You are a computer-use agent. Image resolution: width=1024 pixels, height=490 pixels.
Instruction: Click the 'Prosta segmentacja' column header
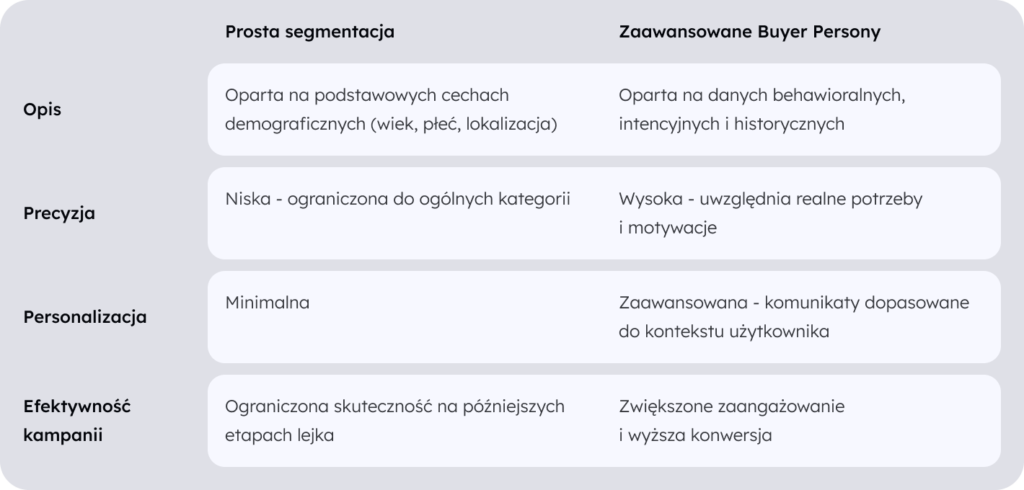click(310, 32)
